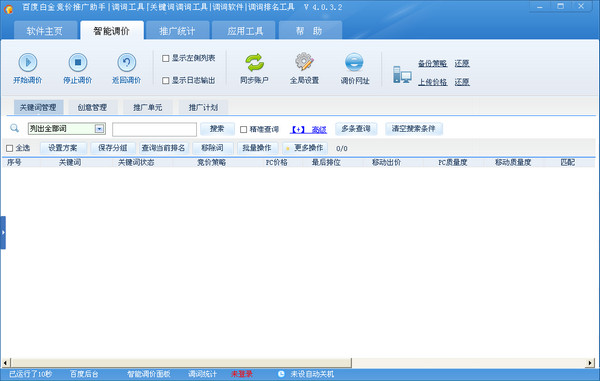Click 查询当前排名 button
The height and width of the screenshot is (381, 600).
[x=163, y=148]
